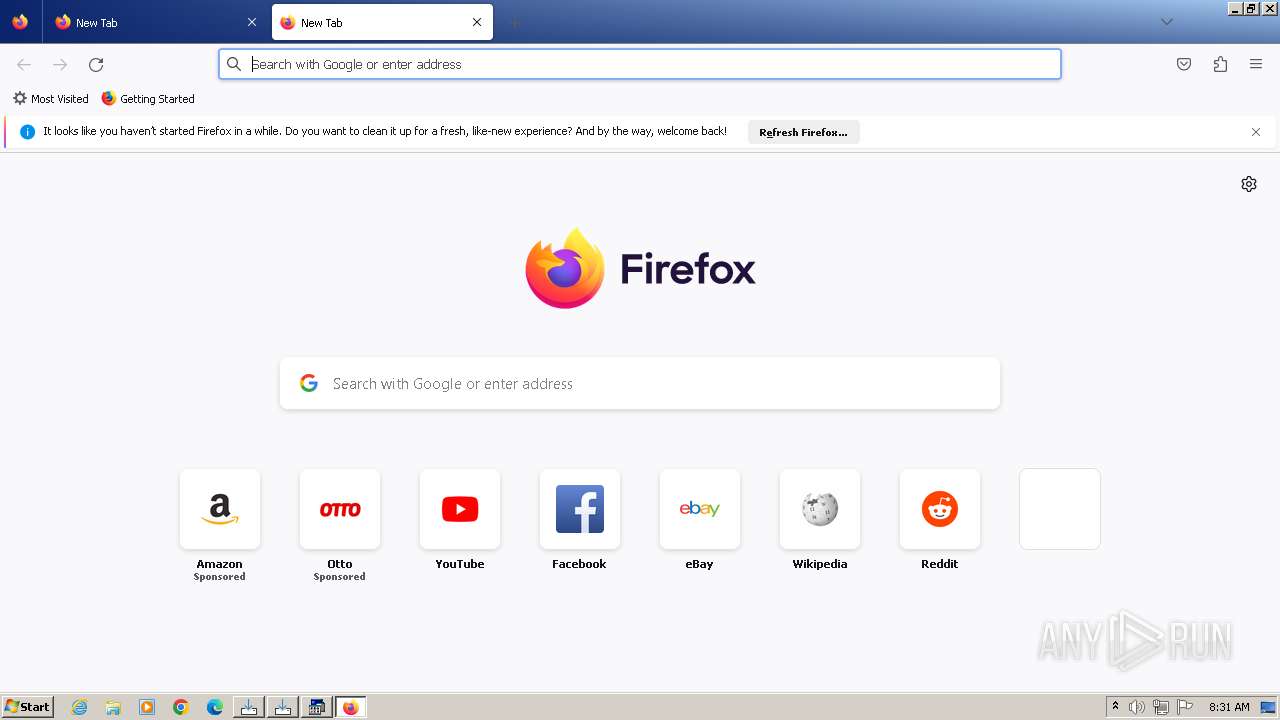1280x720 pixels.
Task: Open new tab personalize settings gear
Action: point(1249,184)
